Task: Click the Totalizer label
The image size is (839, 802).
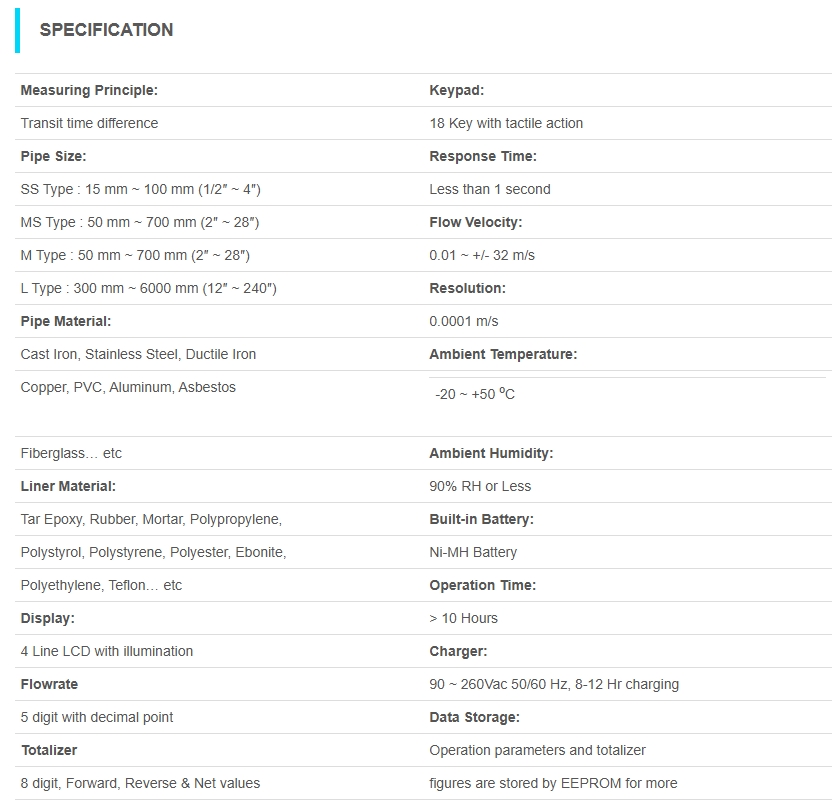Action: click(x=49, y=750)
